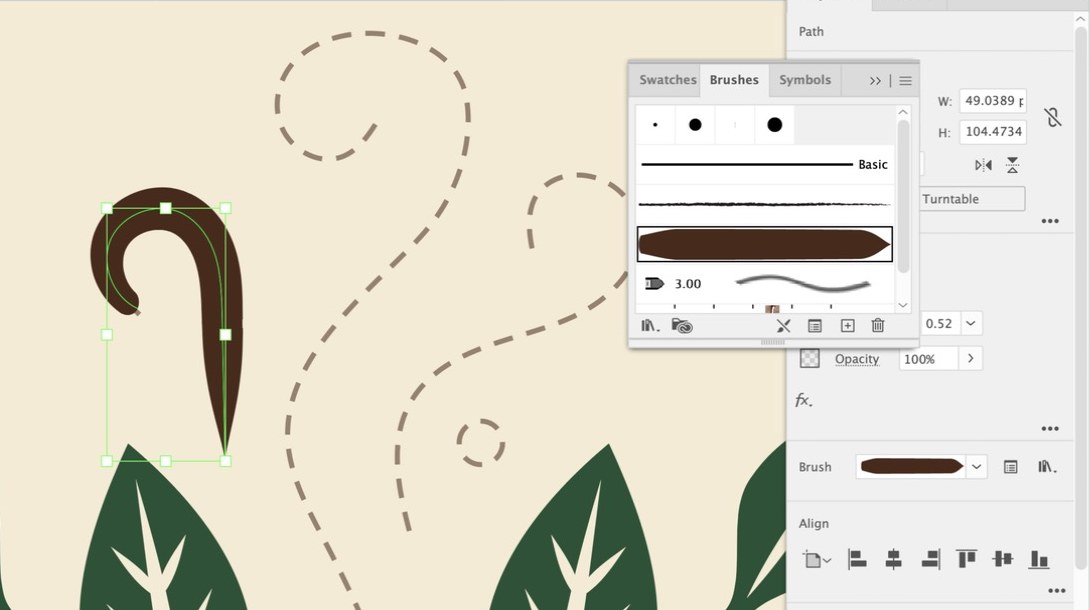Click the checkerboard Opacity icon
Viewport: 1090px width, 610px height.
click(810, 358)
